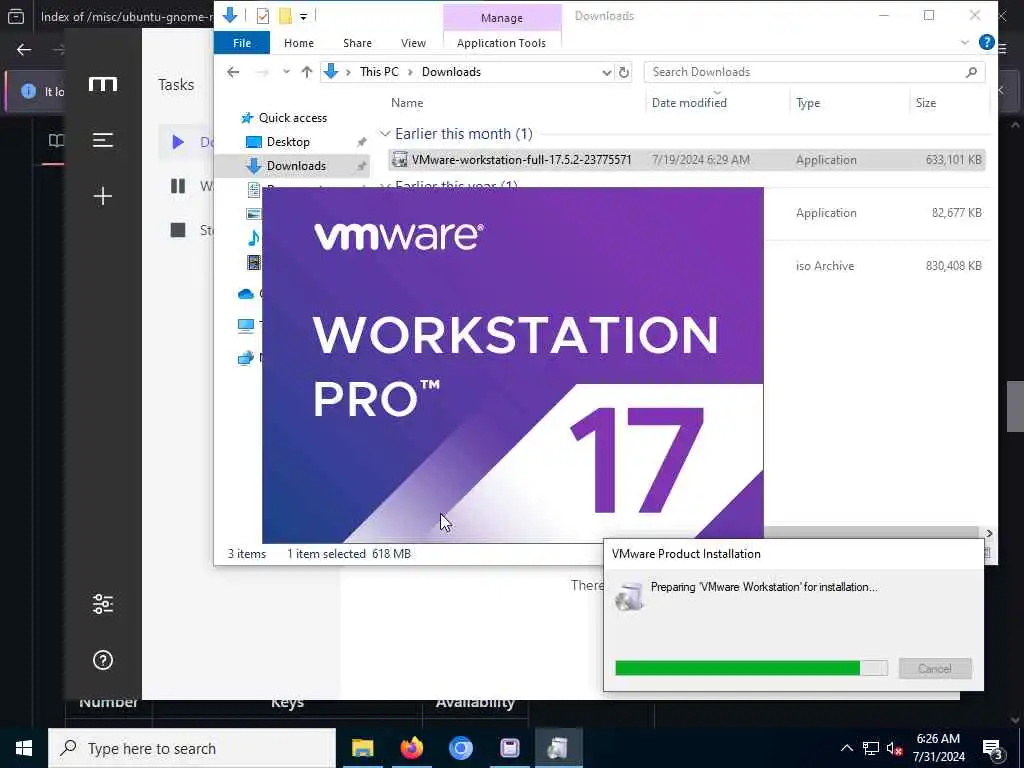Open recent locations dropdown arrow
This screenshot has width=1024, height=768.
(286, 72)
